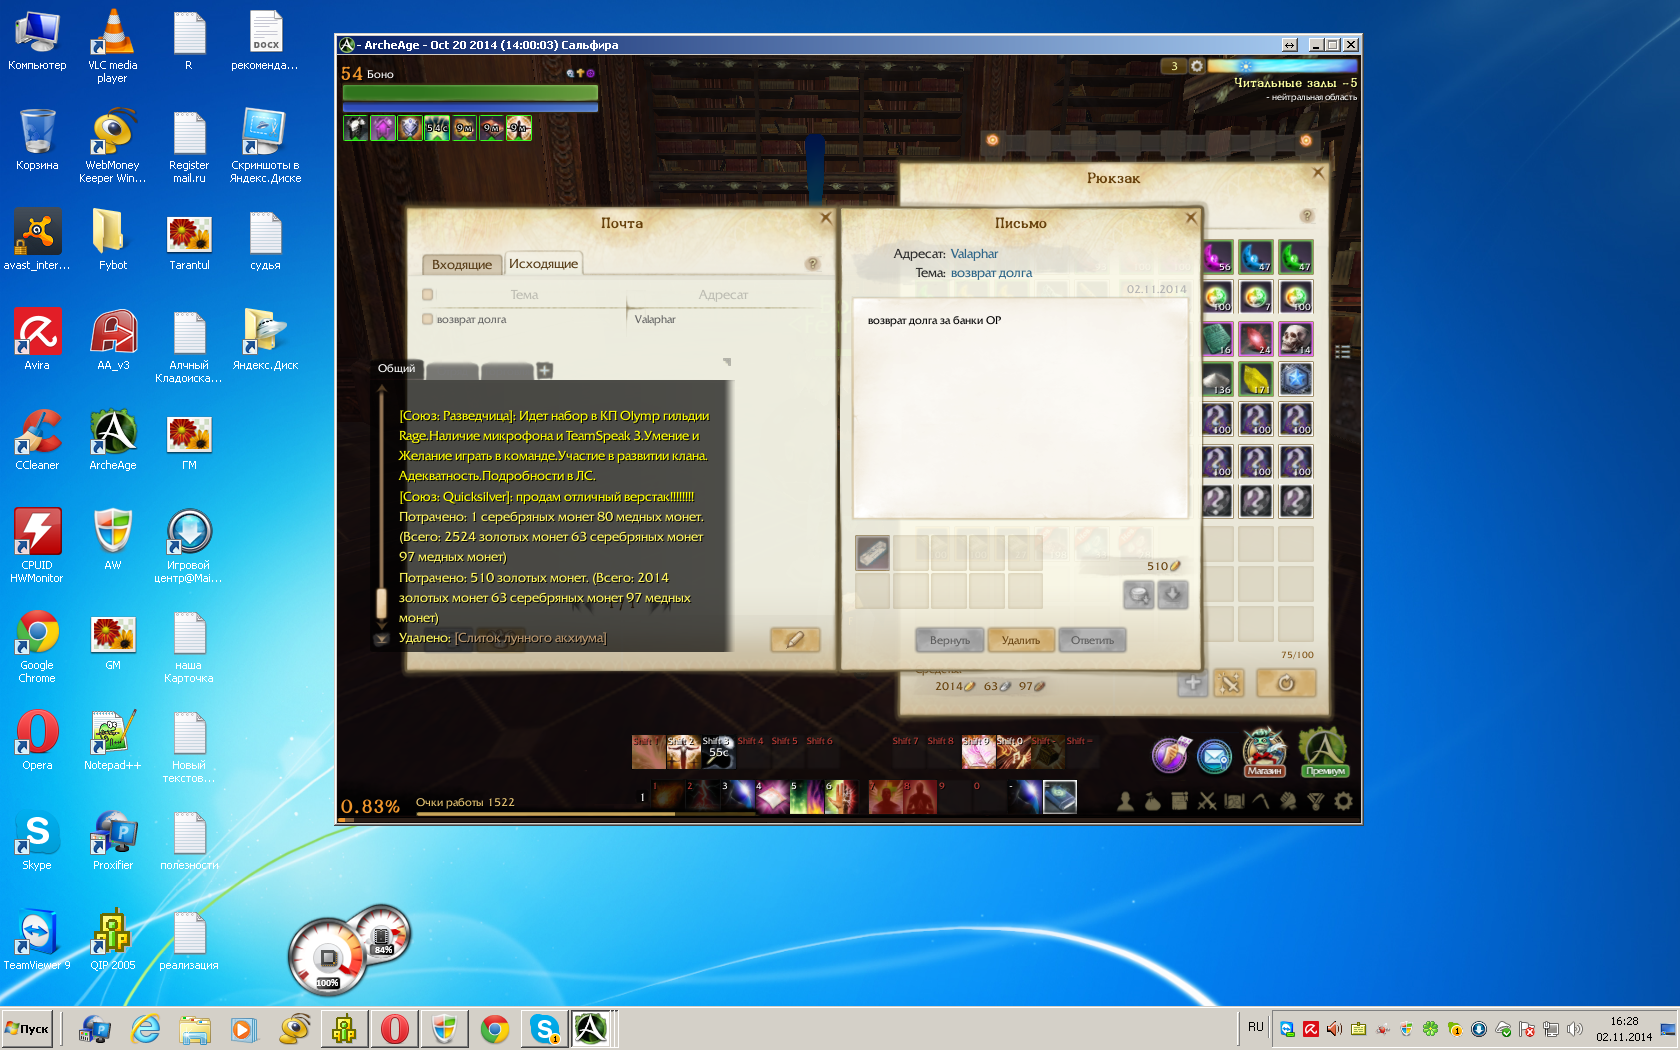Click the number 3 button near the gear

click(1174, 66)
